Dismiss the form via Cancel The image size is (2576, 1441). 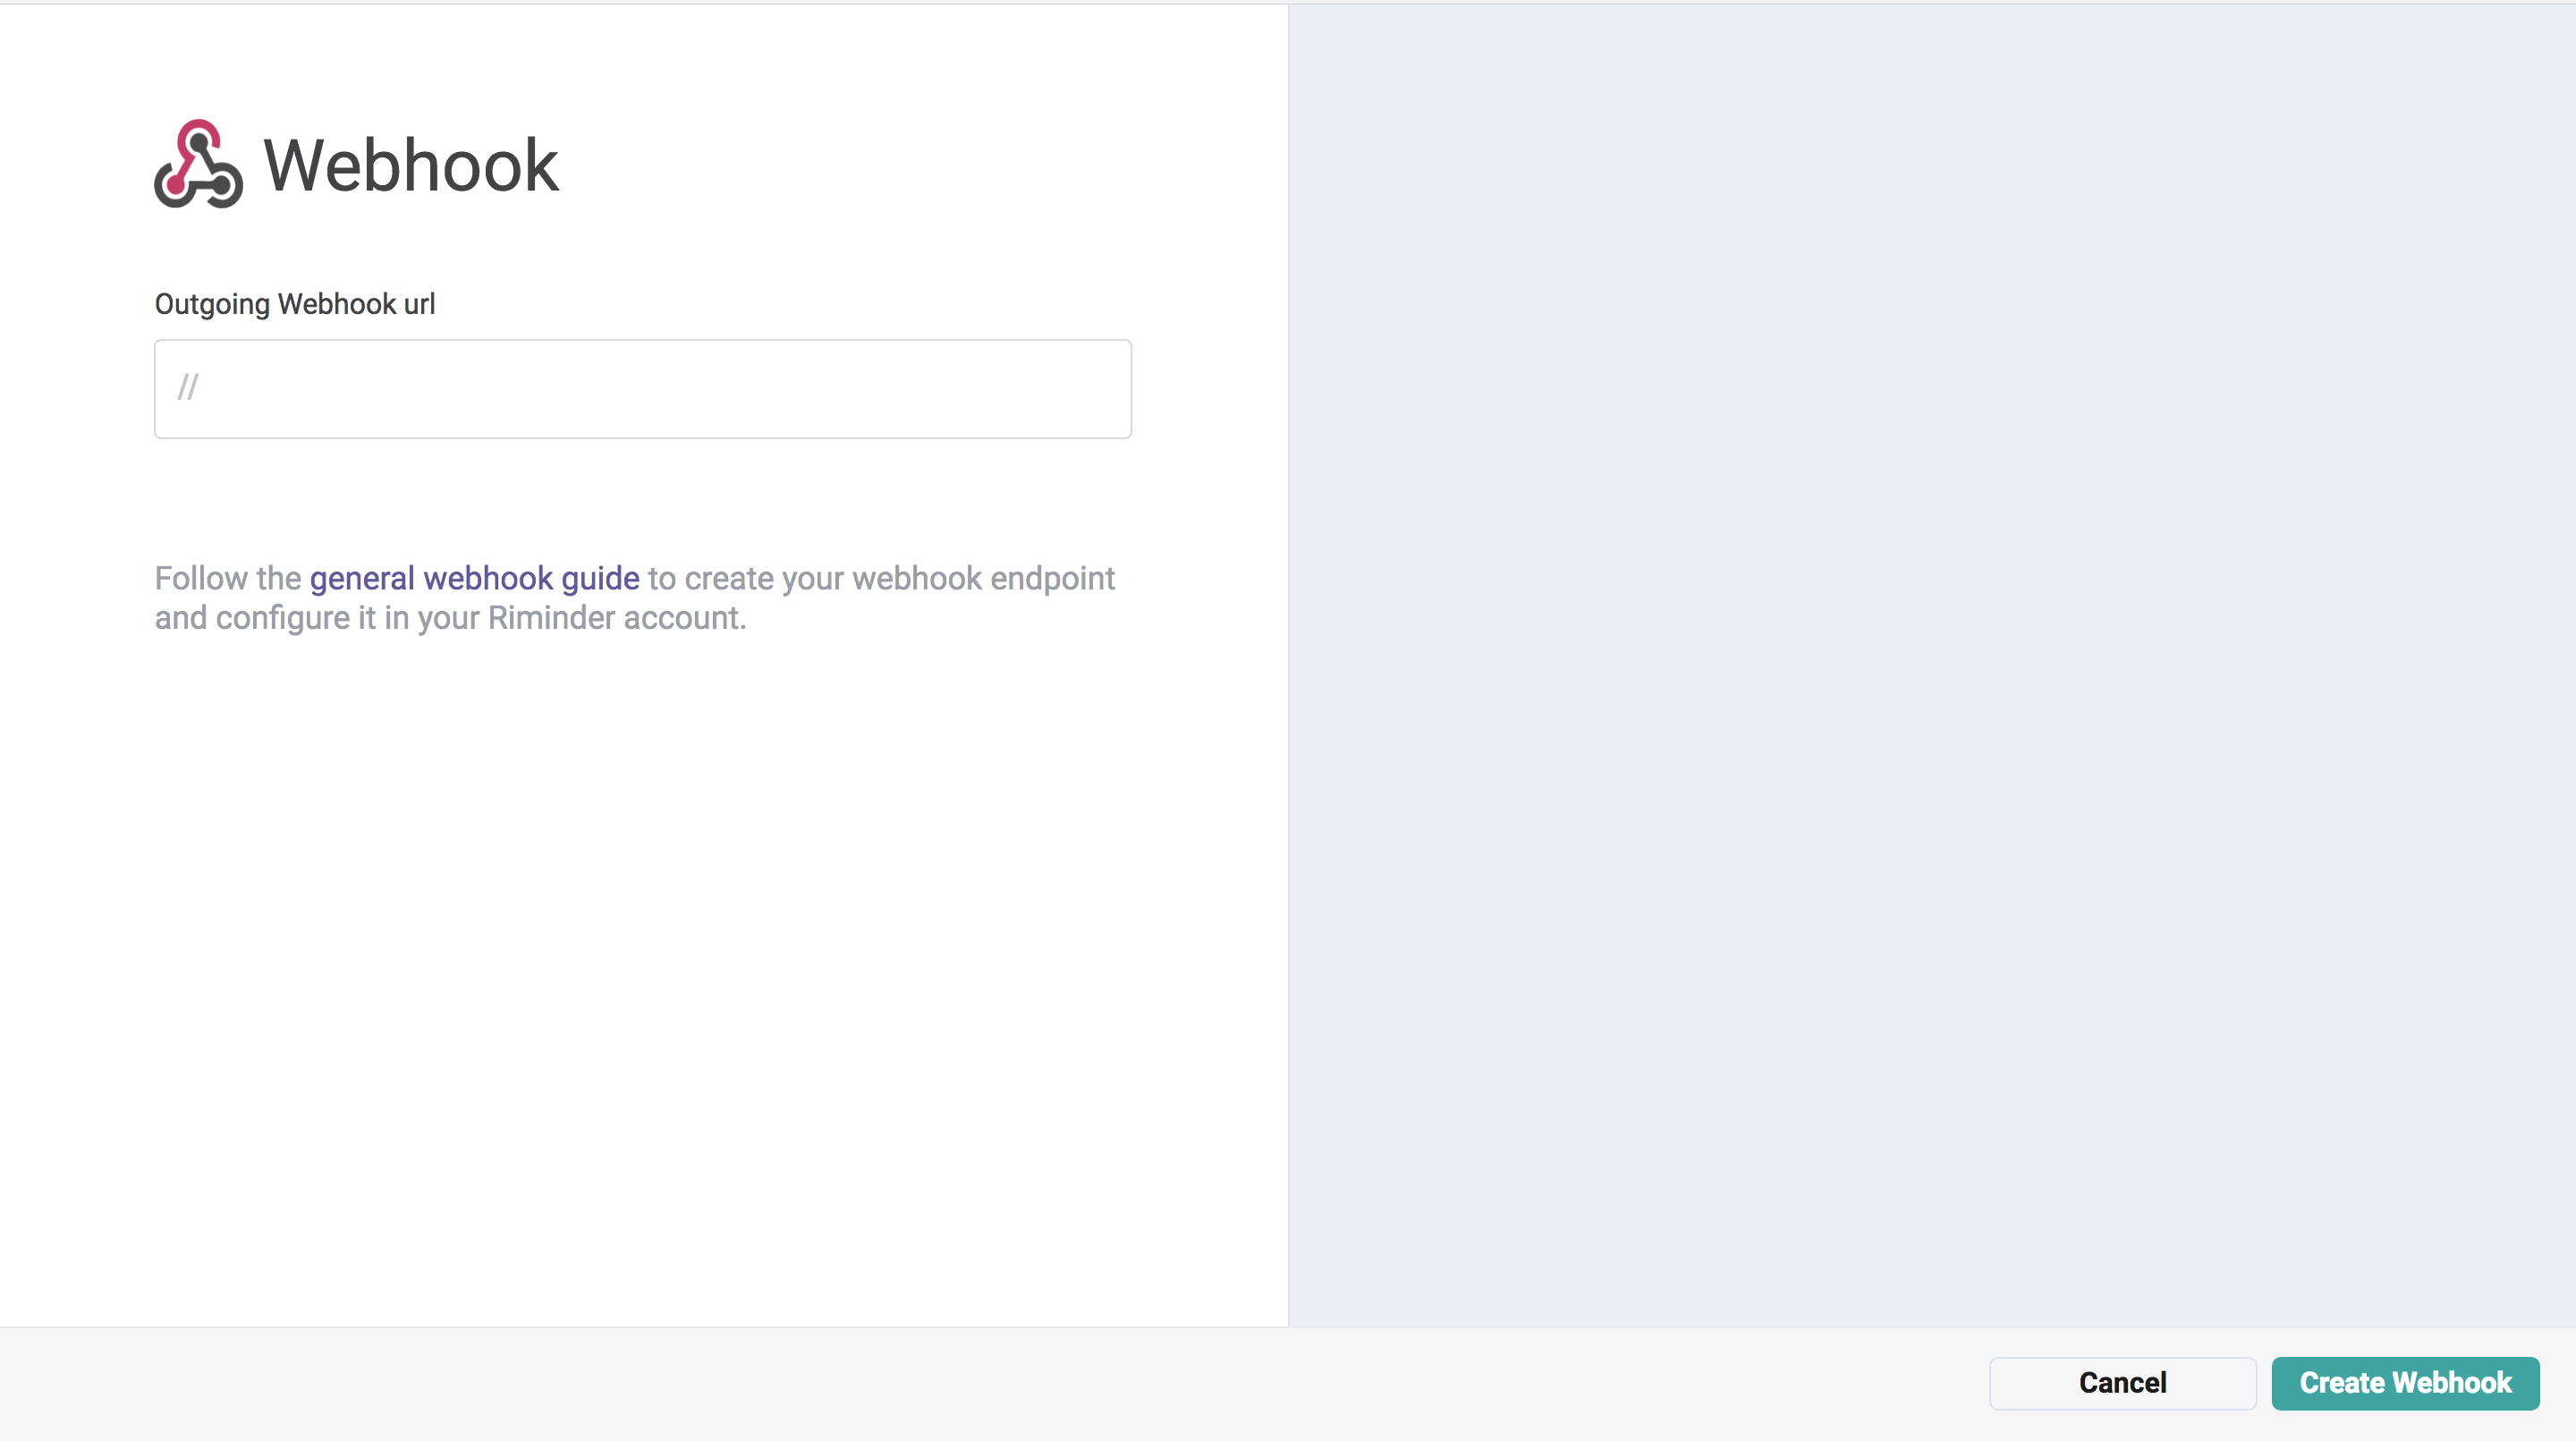point(2122,1383)
